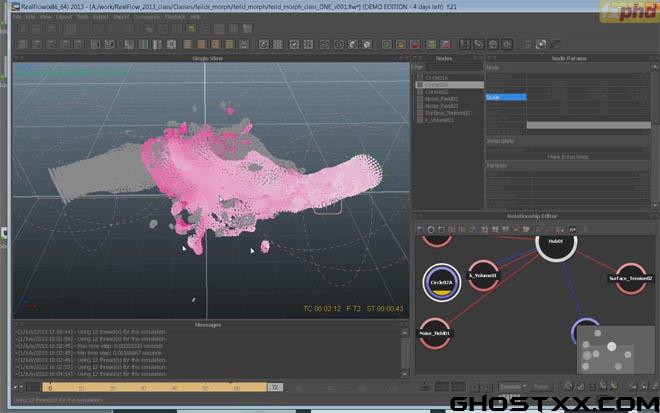The width and height of the screenshot is (660, 413).
Task: Click the circle icon in Relationship Editor toolbar
Action: 431,230
